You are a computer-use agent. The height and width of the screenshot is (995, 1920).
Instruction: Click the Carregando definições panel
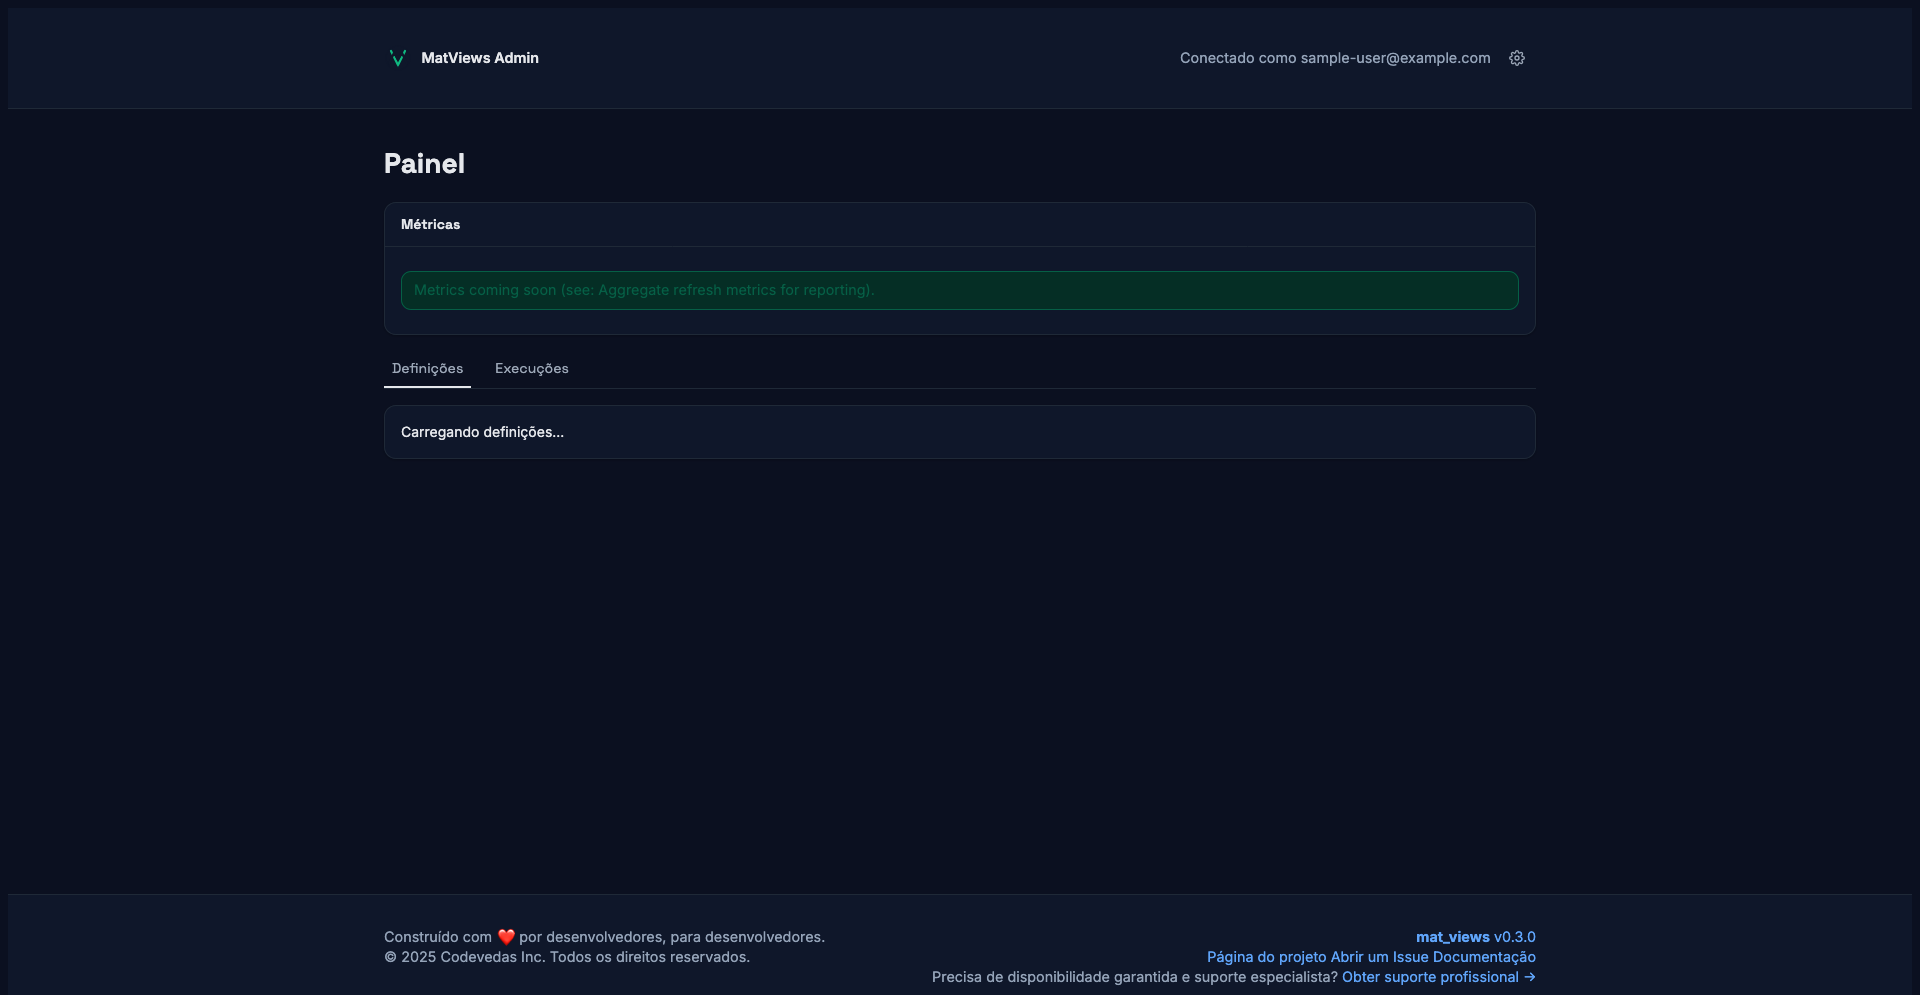click(x=959, y=432)
